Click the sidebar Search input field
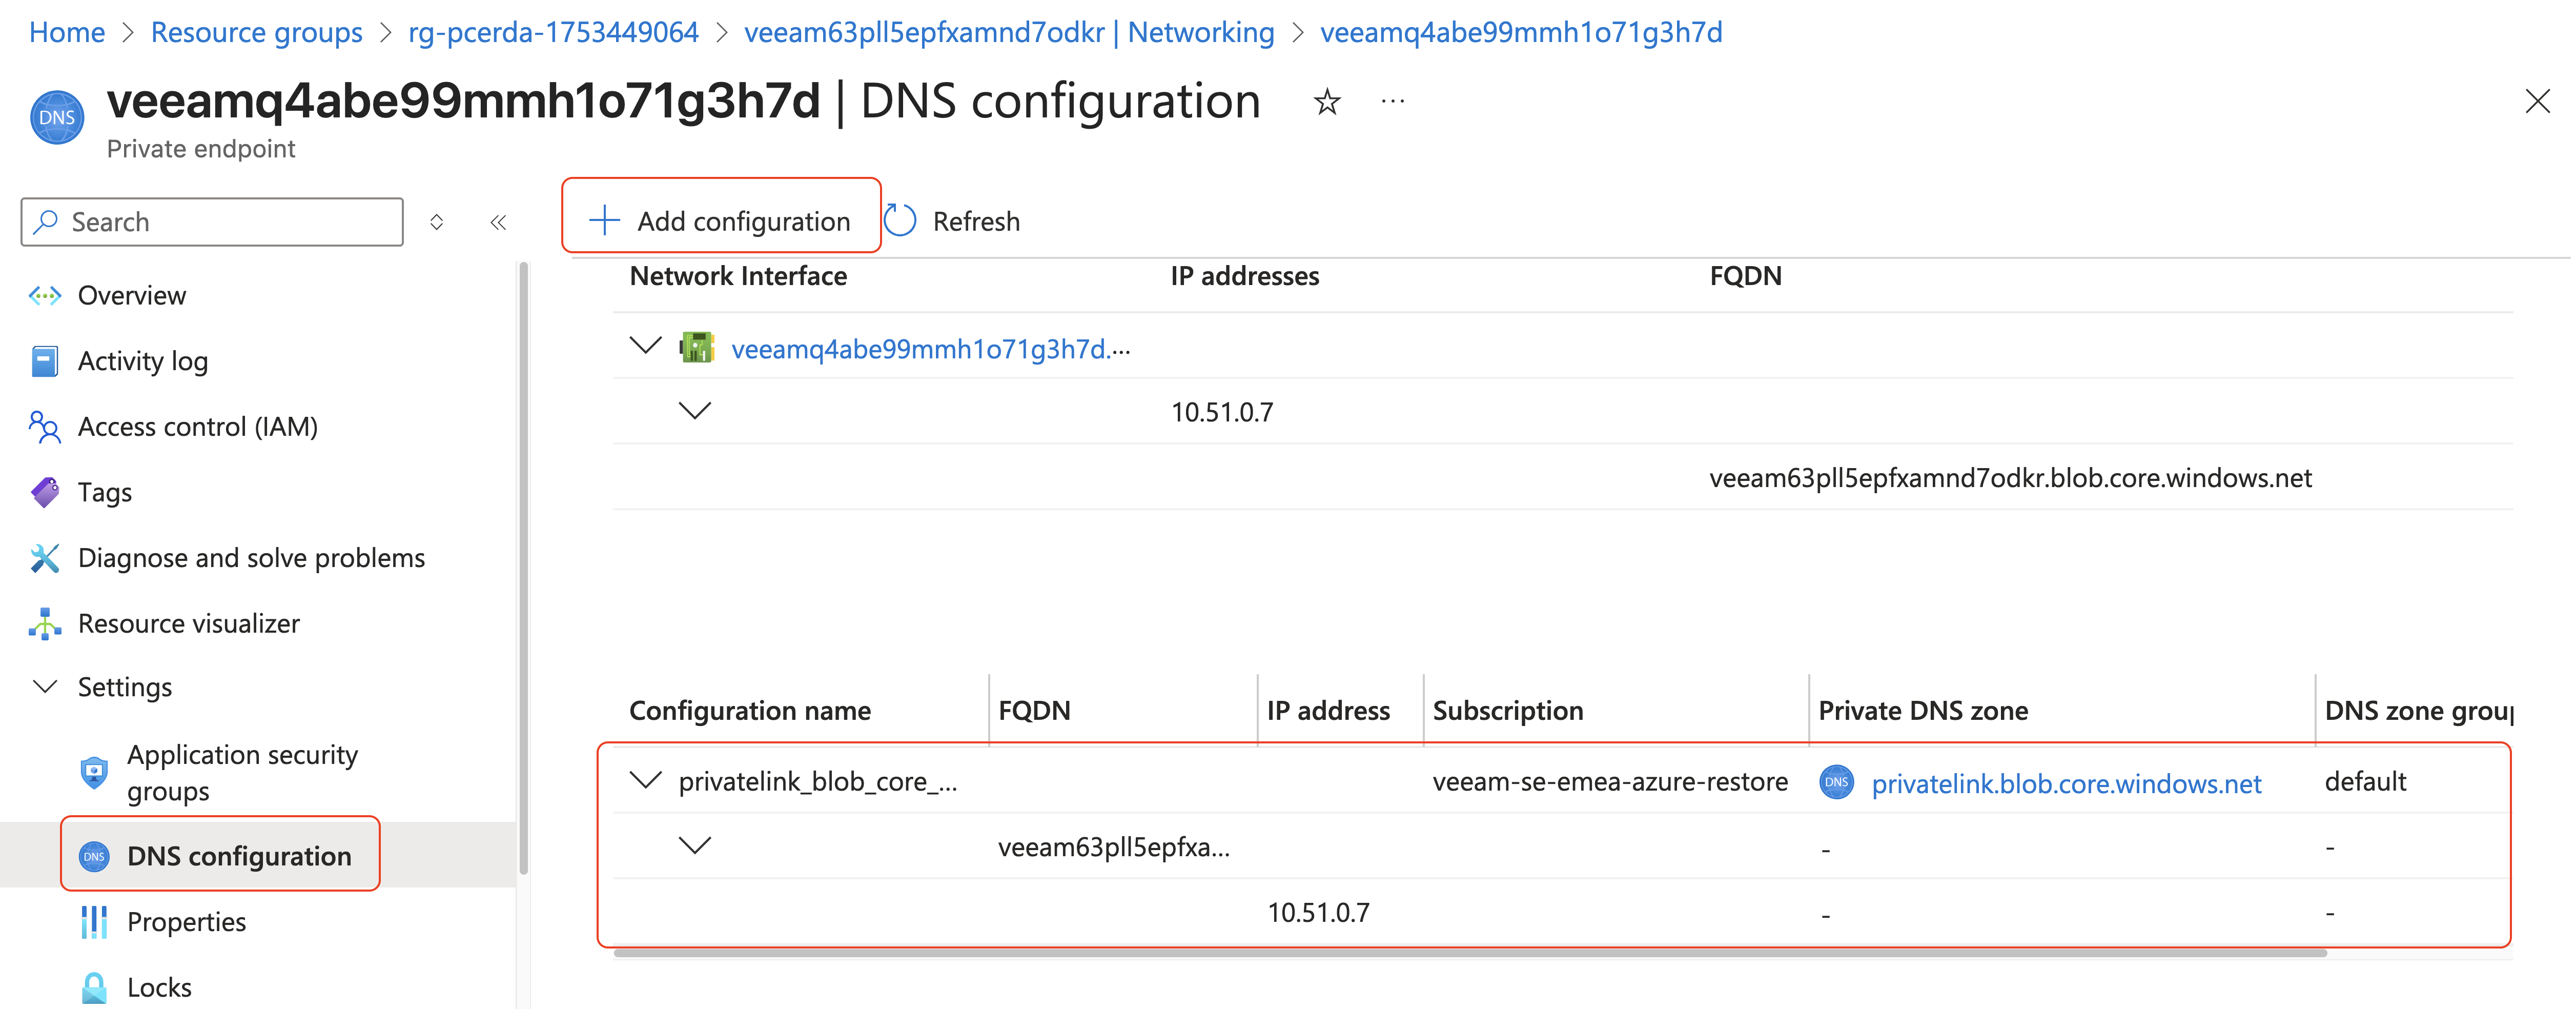The image size is (2576, 1009). (212, 222)
